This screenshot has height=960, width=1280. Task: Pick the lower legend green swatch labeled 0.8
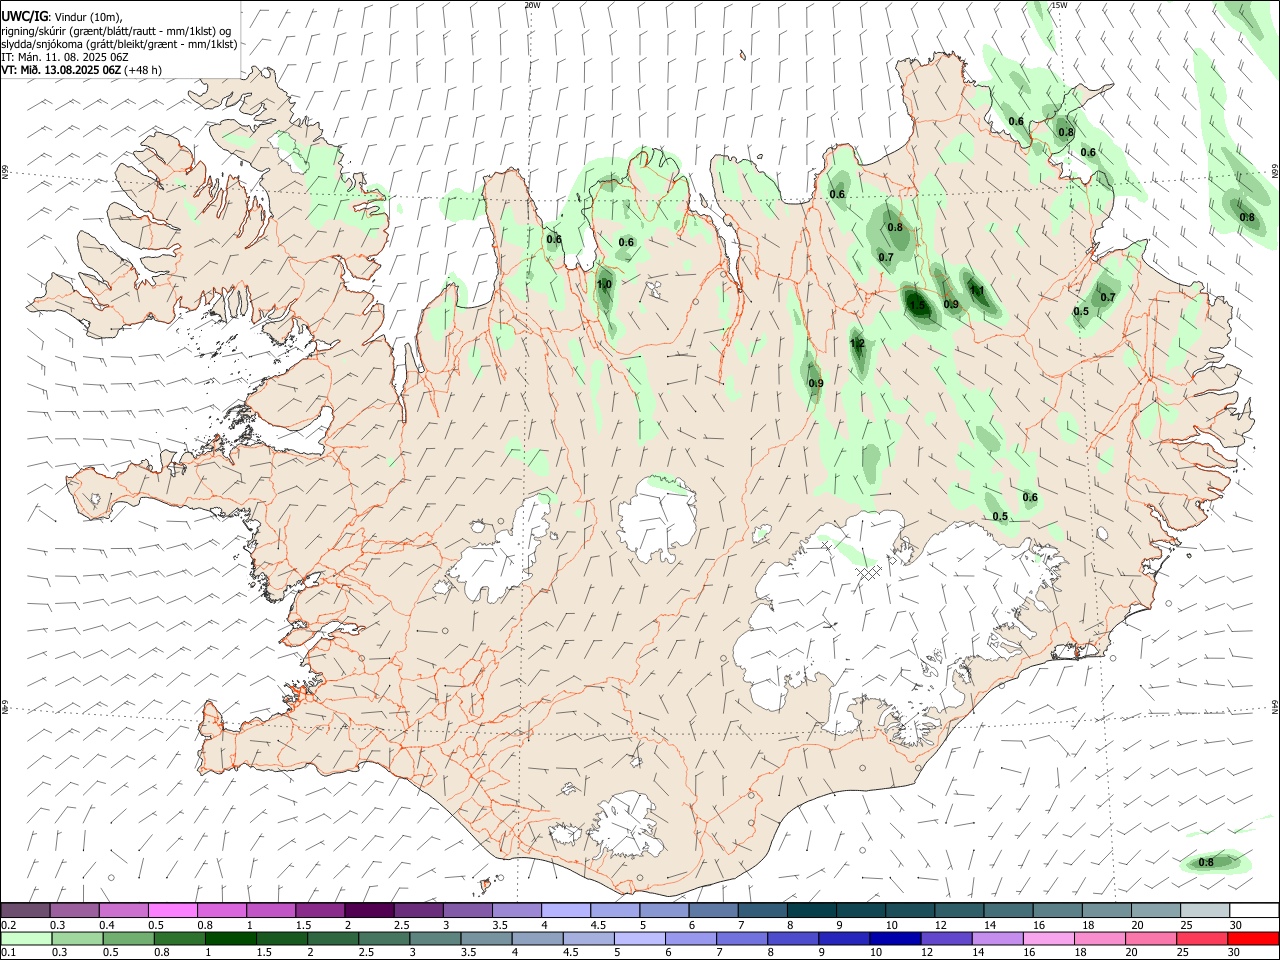point(180,939)
